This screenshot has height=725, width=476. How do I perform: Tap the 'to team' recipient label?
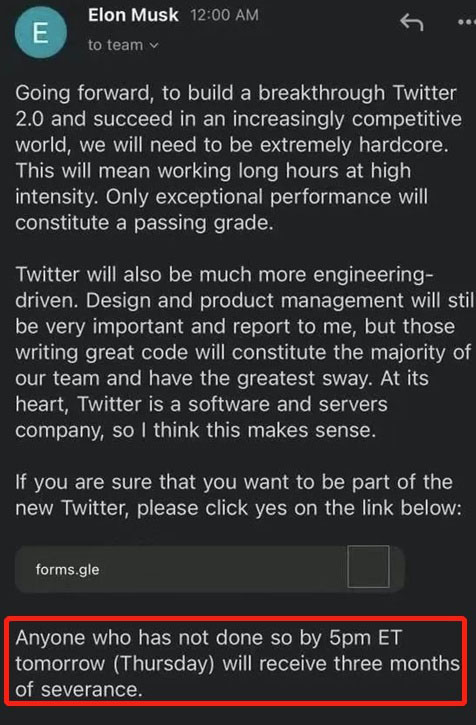click(x=116, y=45)
